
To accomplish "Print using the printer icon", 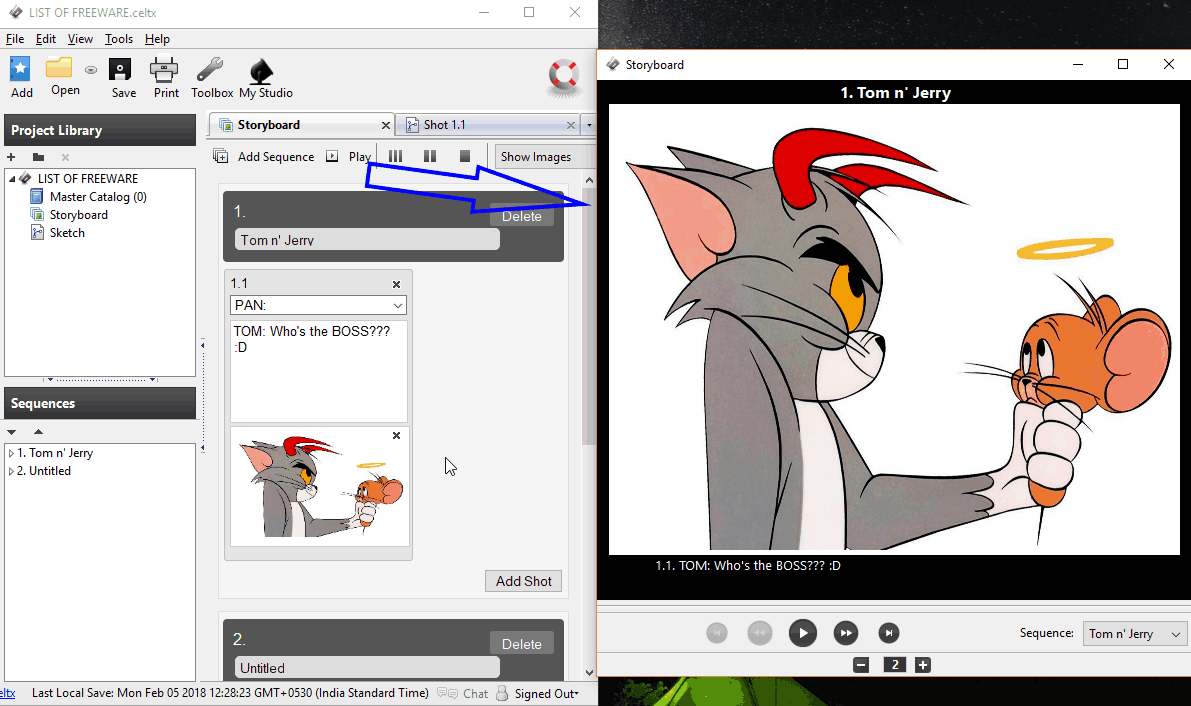I will point(163,70).
